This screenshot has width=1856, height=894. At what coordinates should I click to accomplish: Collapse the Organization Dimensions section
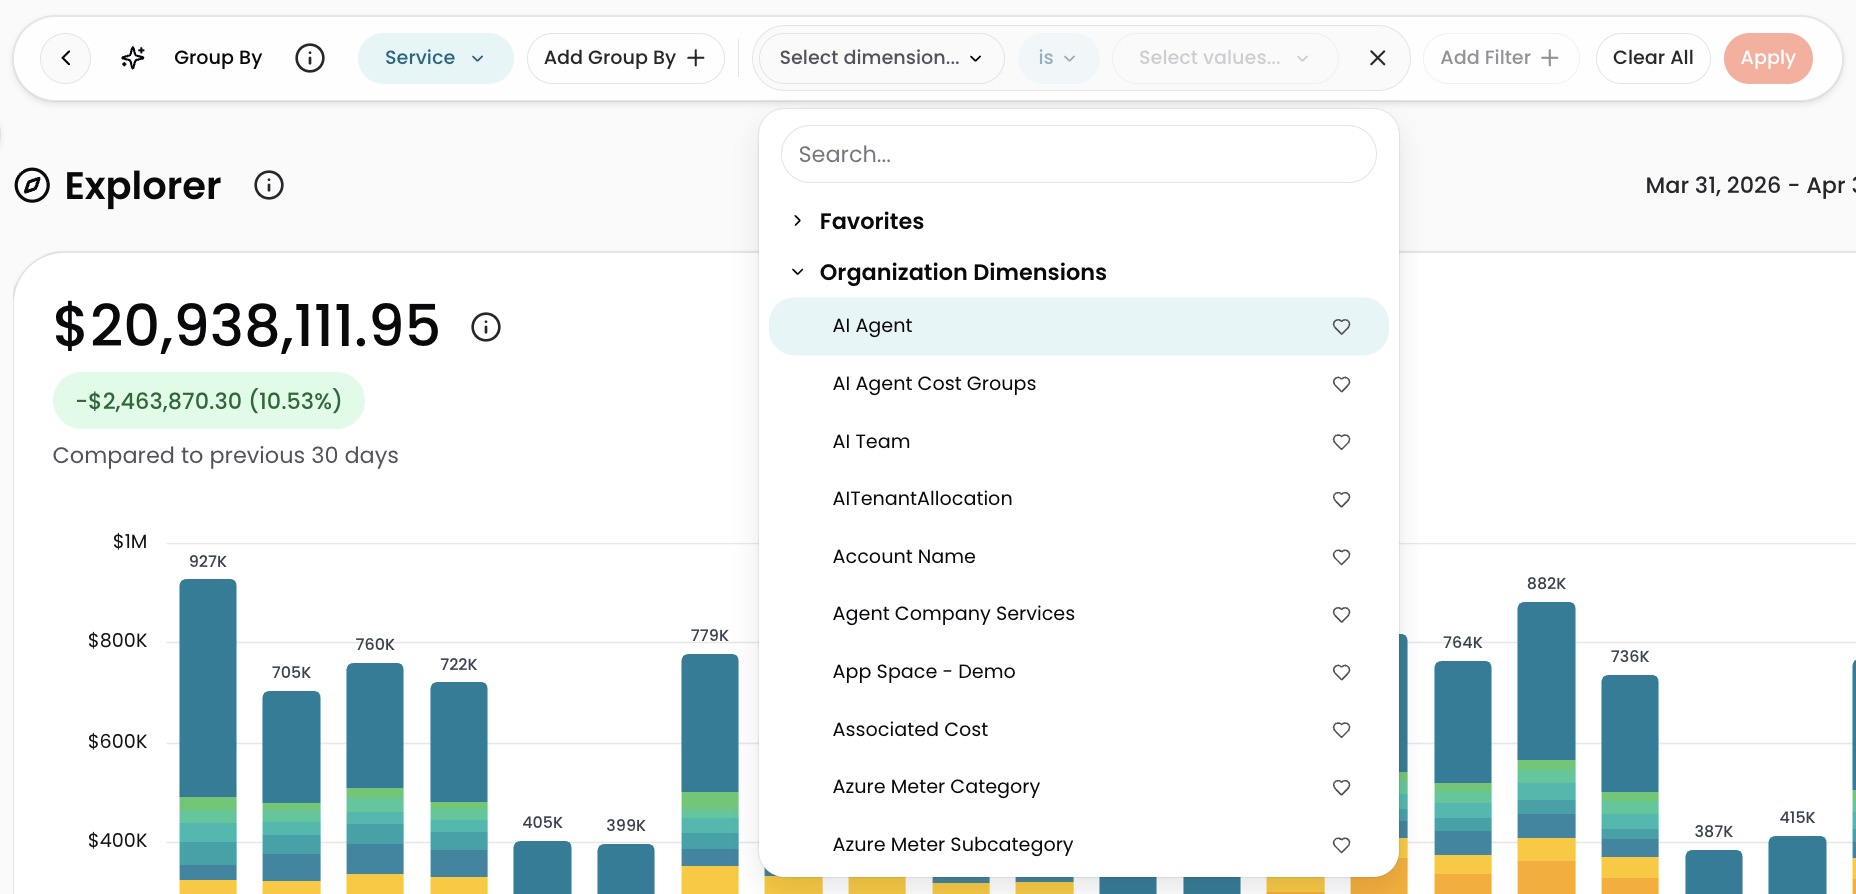(948, 272)
